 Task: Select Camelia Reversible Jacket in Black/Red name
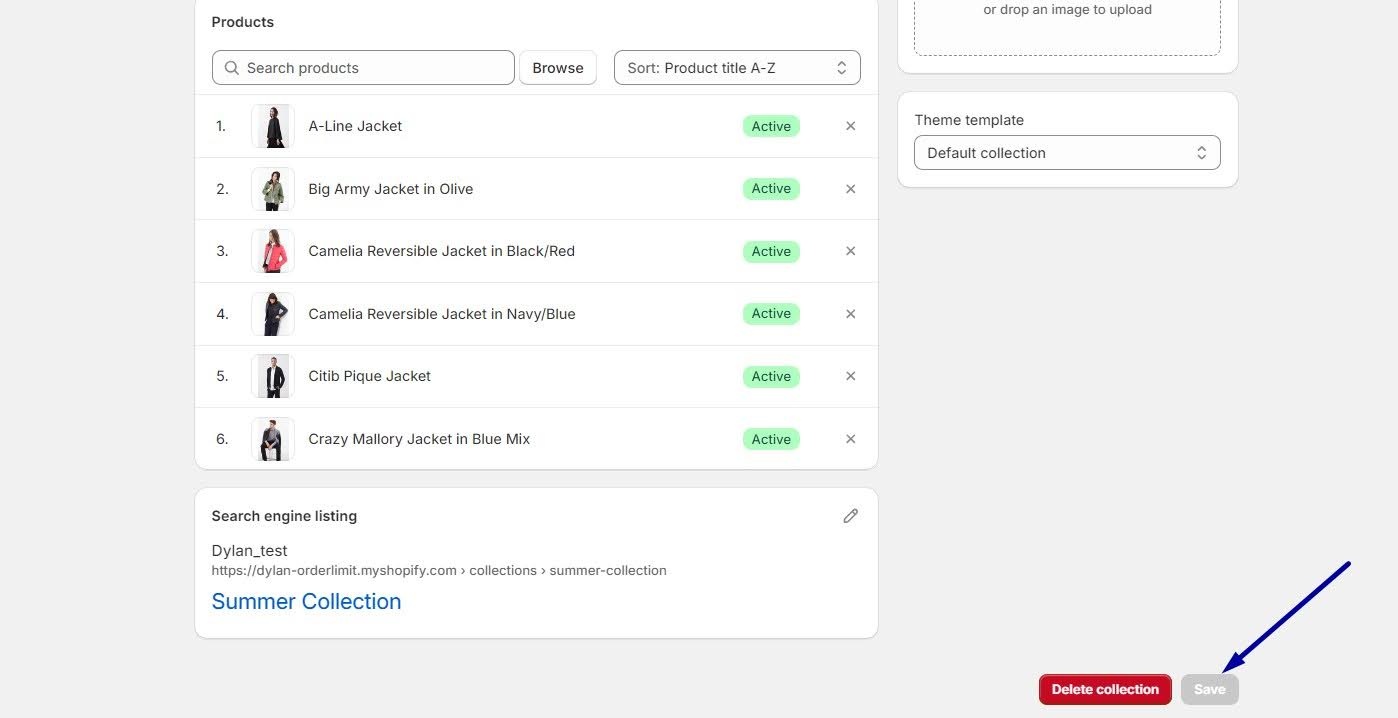coord(442,251)
